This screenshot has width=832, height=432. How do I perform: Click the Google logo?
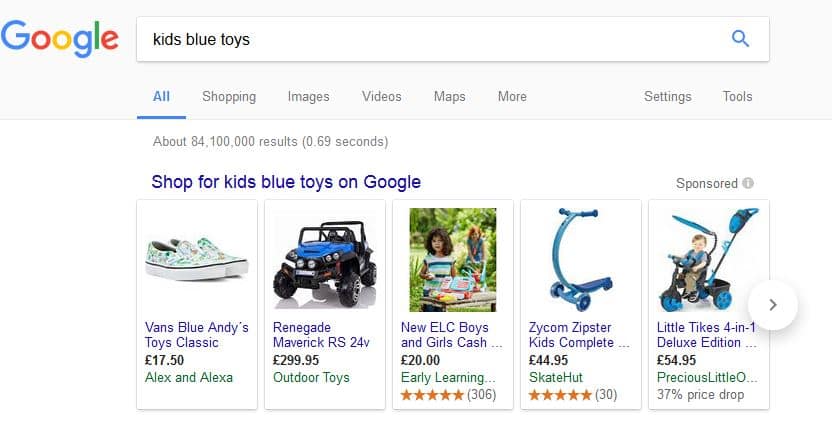click(60, 39)
